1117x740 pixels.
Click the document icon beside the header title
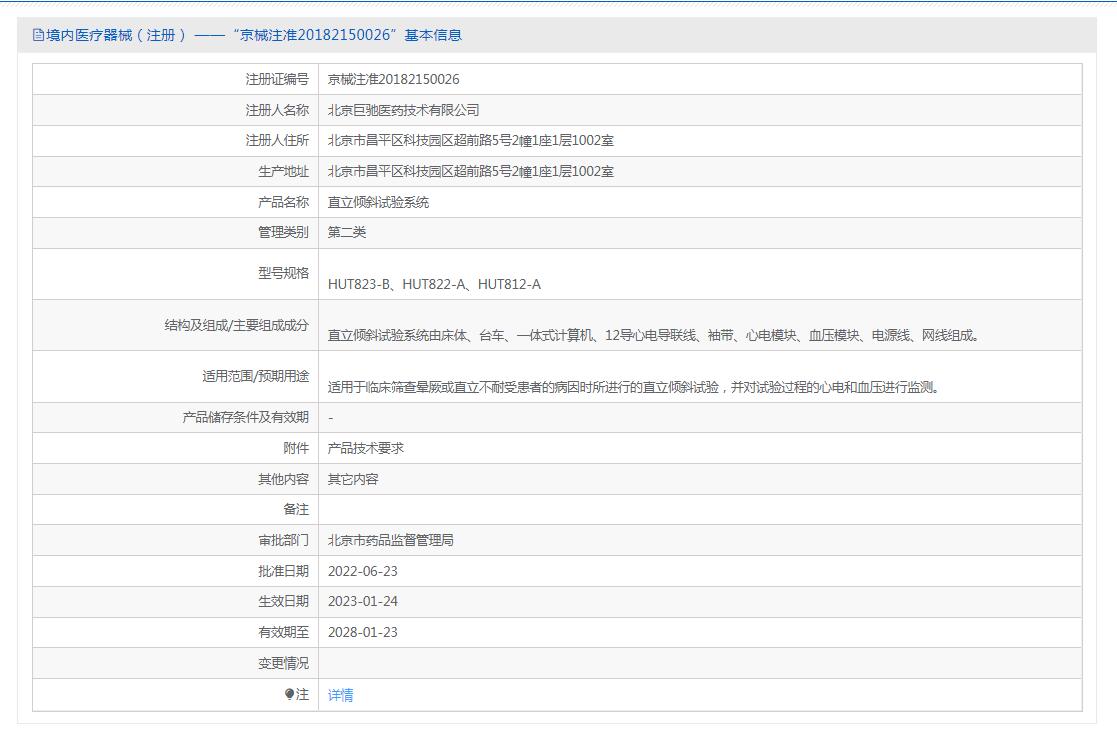[x=38, y=36]
